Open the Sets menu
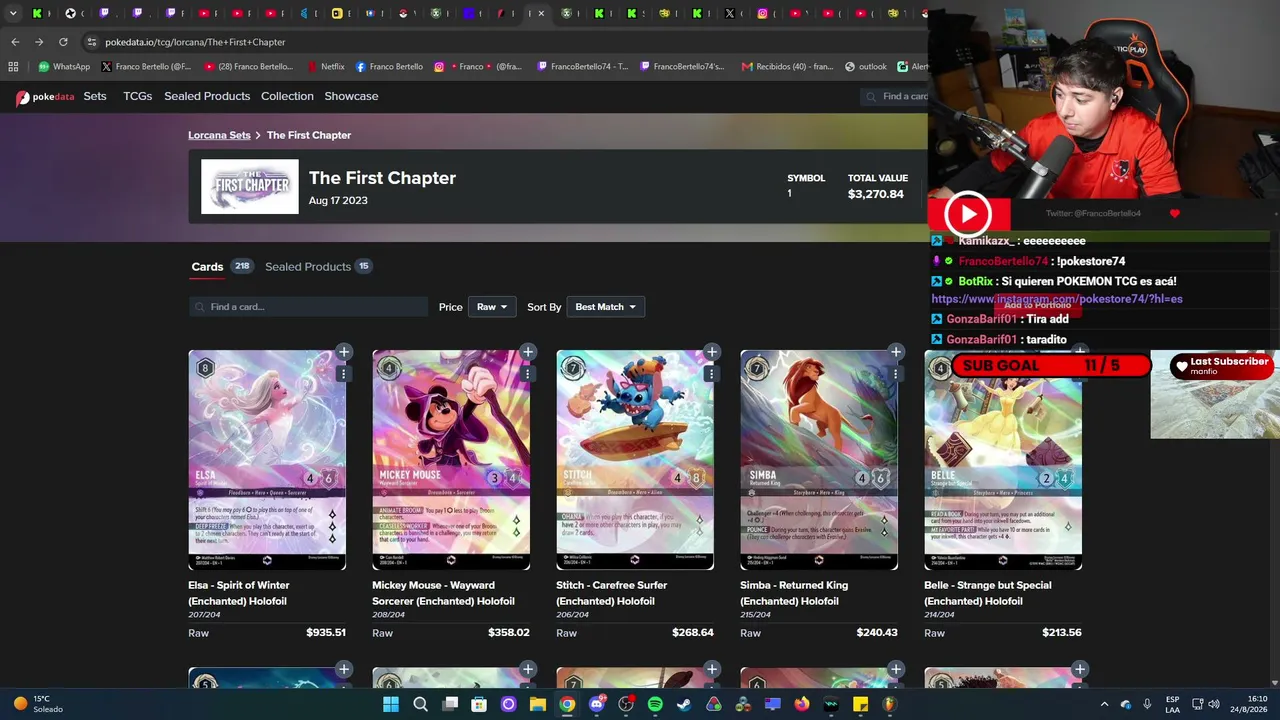Image resolution: width=1280 pixels, height=720 pixels. (x=95, y=96)
